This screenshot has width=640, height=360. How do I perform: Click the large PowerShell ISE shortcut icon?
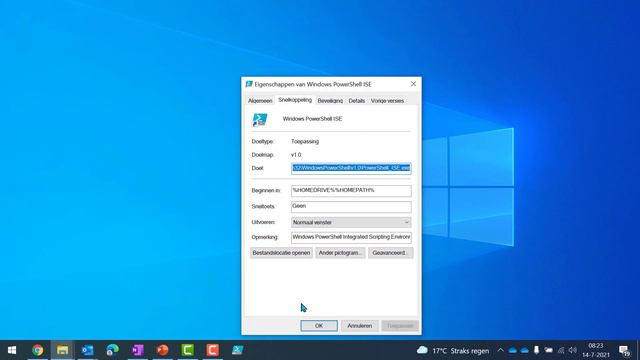coord(260,120)
